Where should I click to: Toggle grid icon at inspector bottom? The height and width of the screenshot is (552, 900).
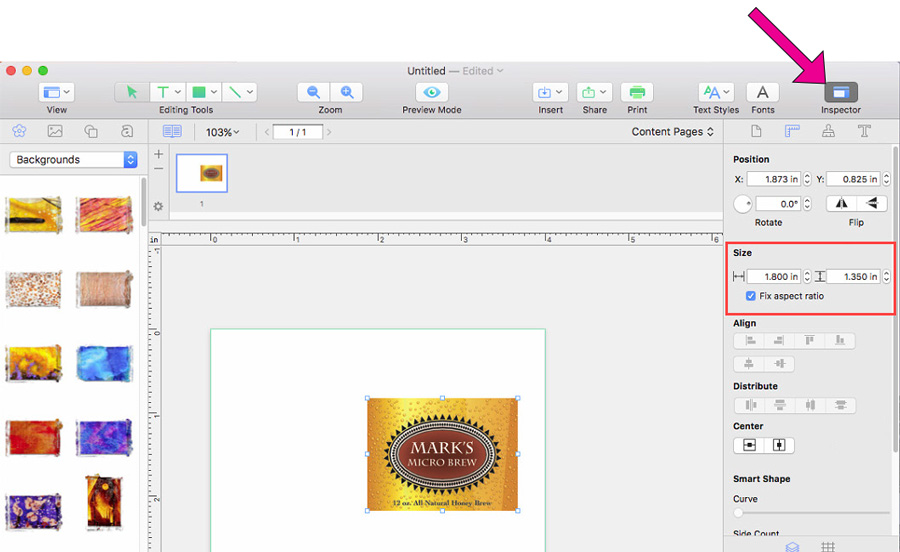click(x=828, y=547)
